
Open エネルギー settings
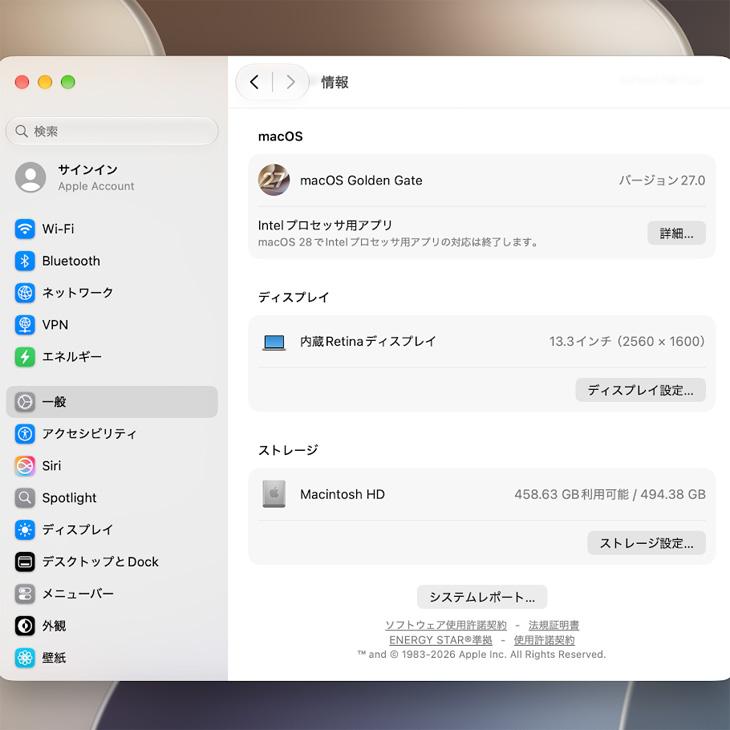click(x=112, y=357)
